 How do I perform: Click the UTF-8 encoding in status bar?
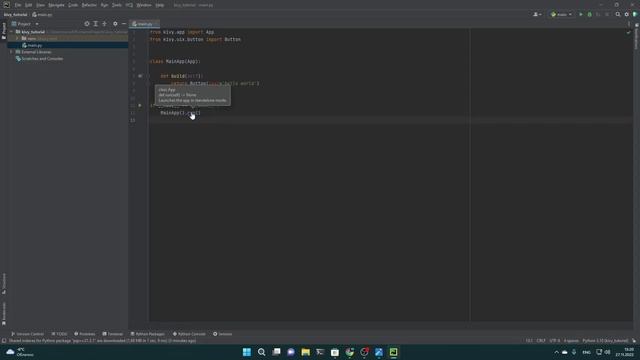point(555,341)
